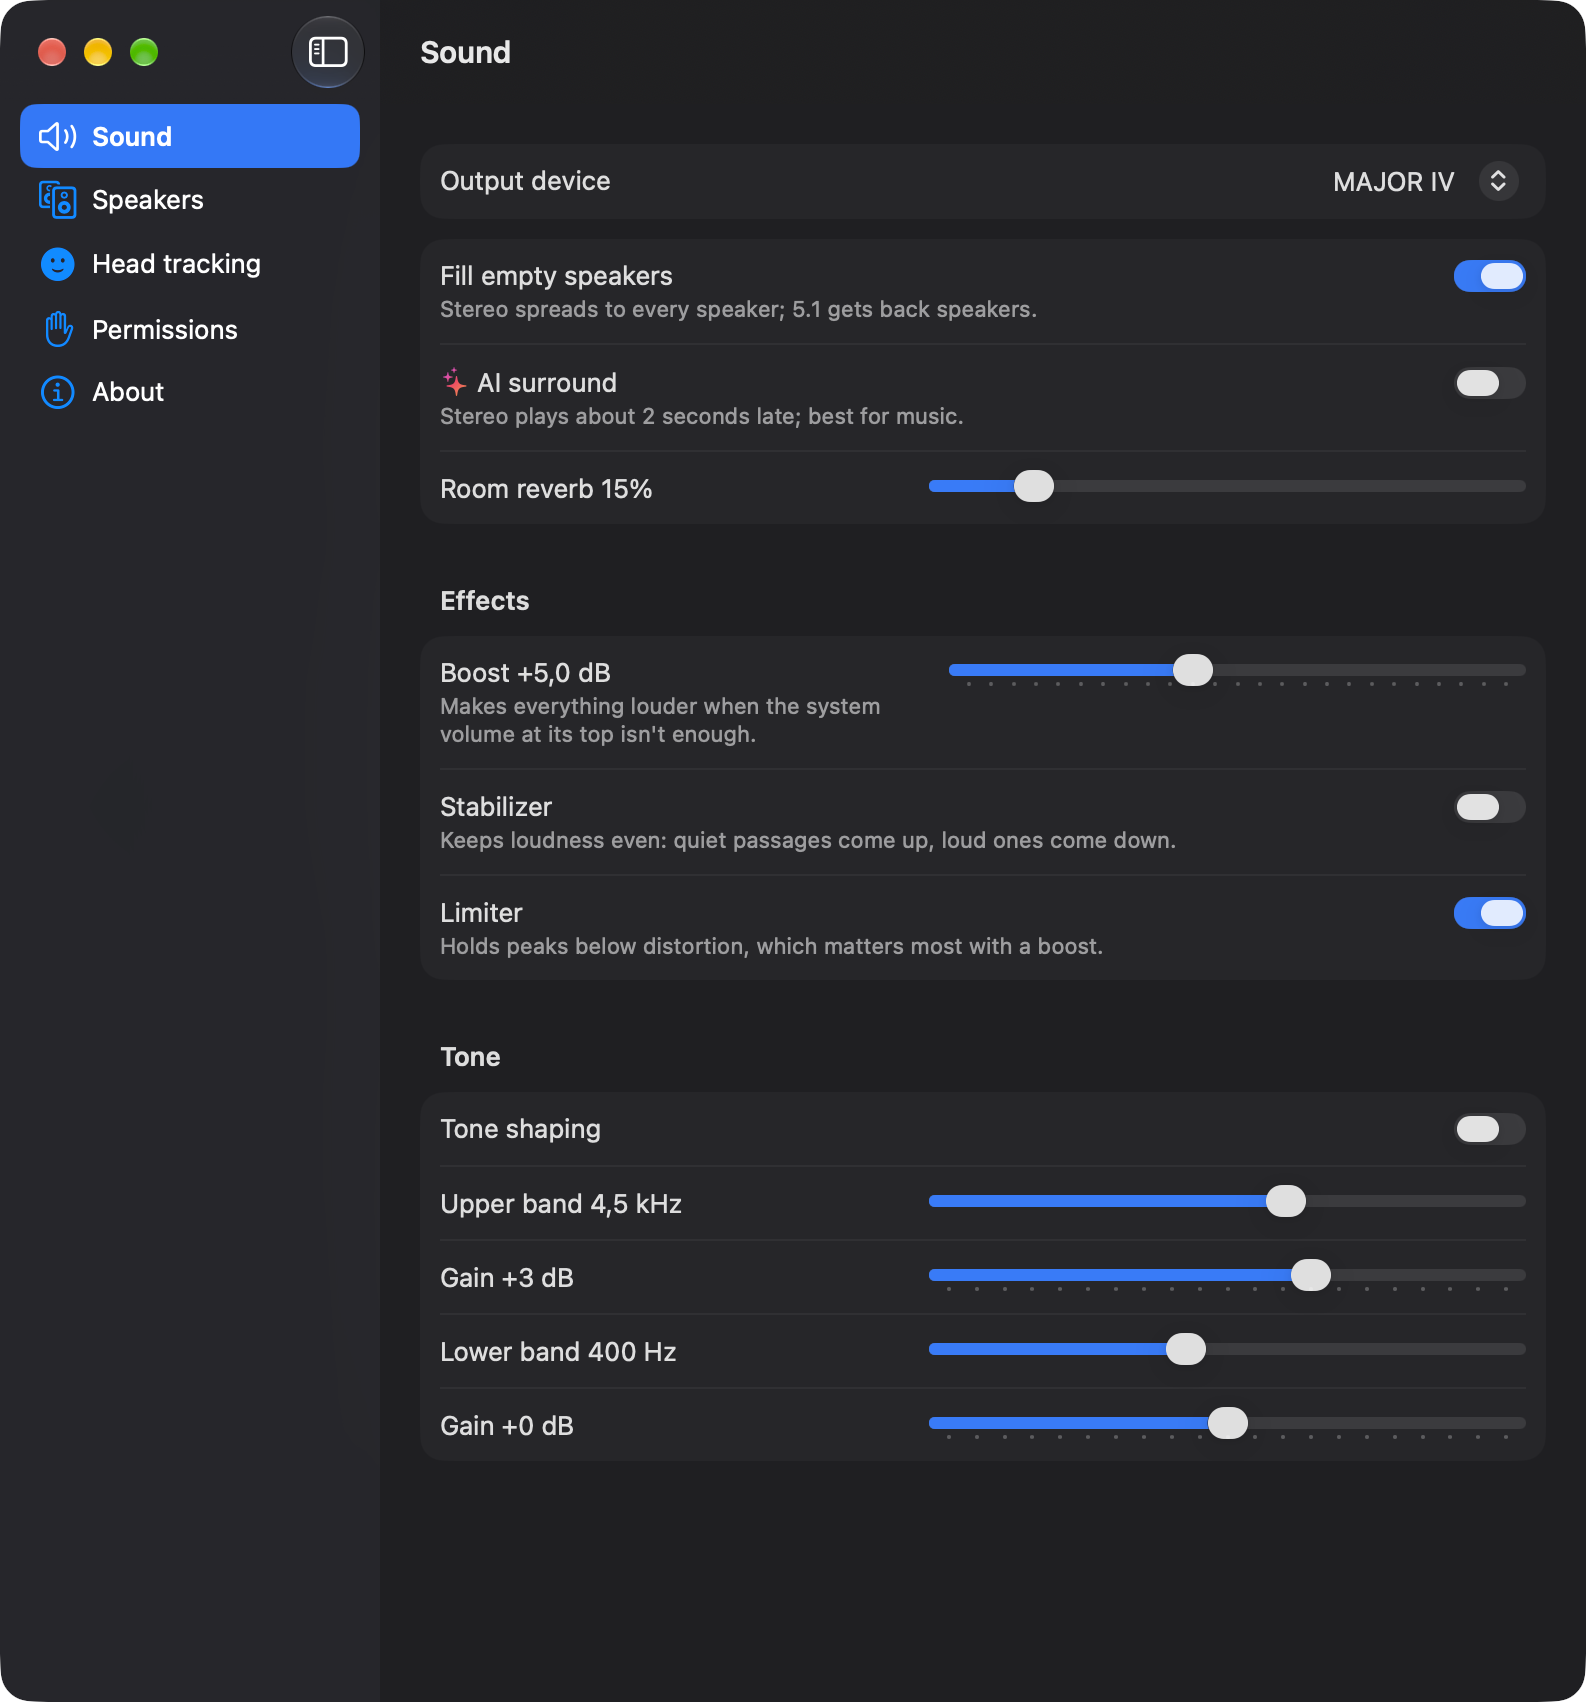
Task: Enable the Tone shaping switch
Action: (x=1489, y=1129)
